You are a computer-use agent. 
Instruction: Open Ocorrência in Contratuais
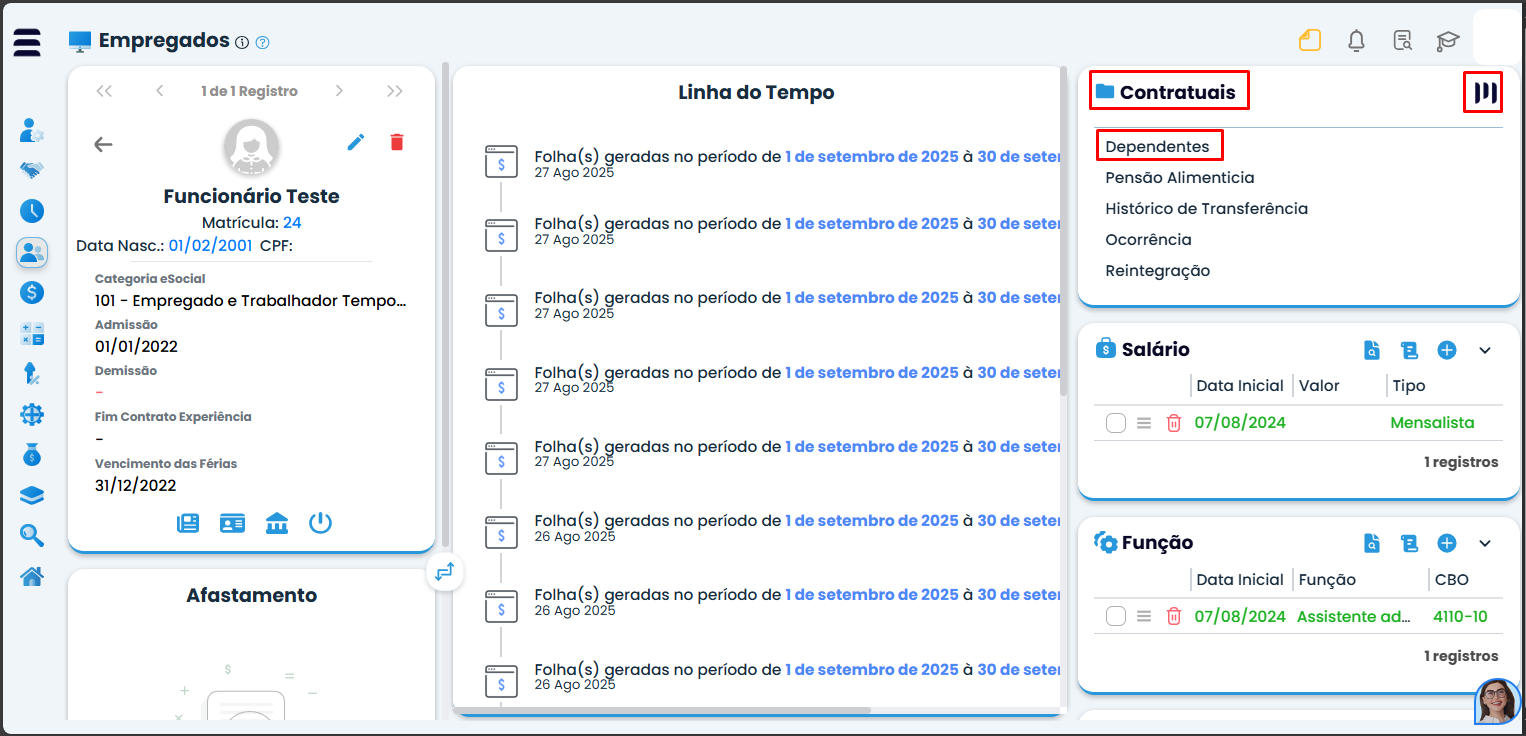click(1148, 240)
